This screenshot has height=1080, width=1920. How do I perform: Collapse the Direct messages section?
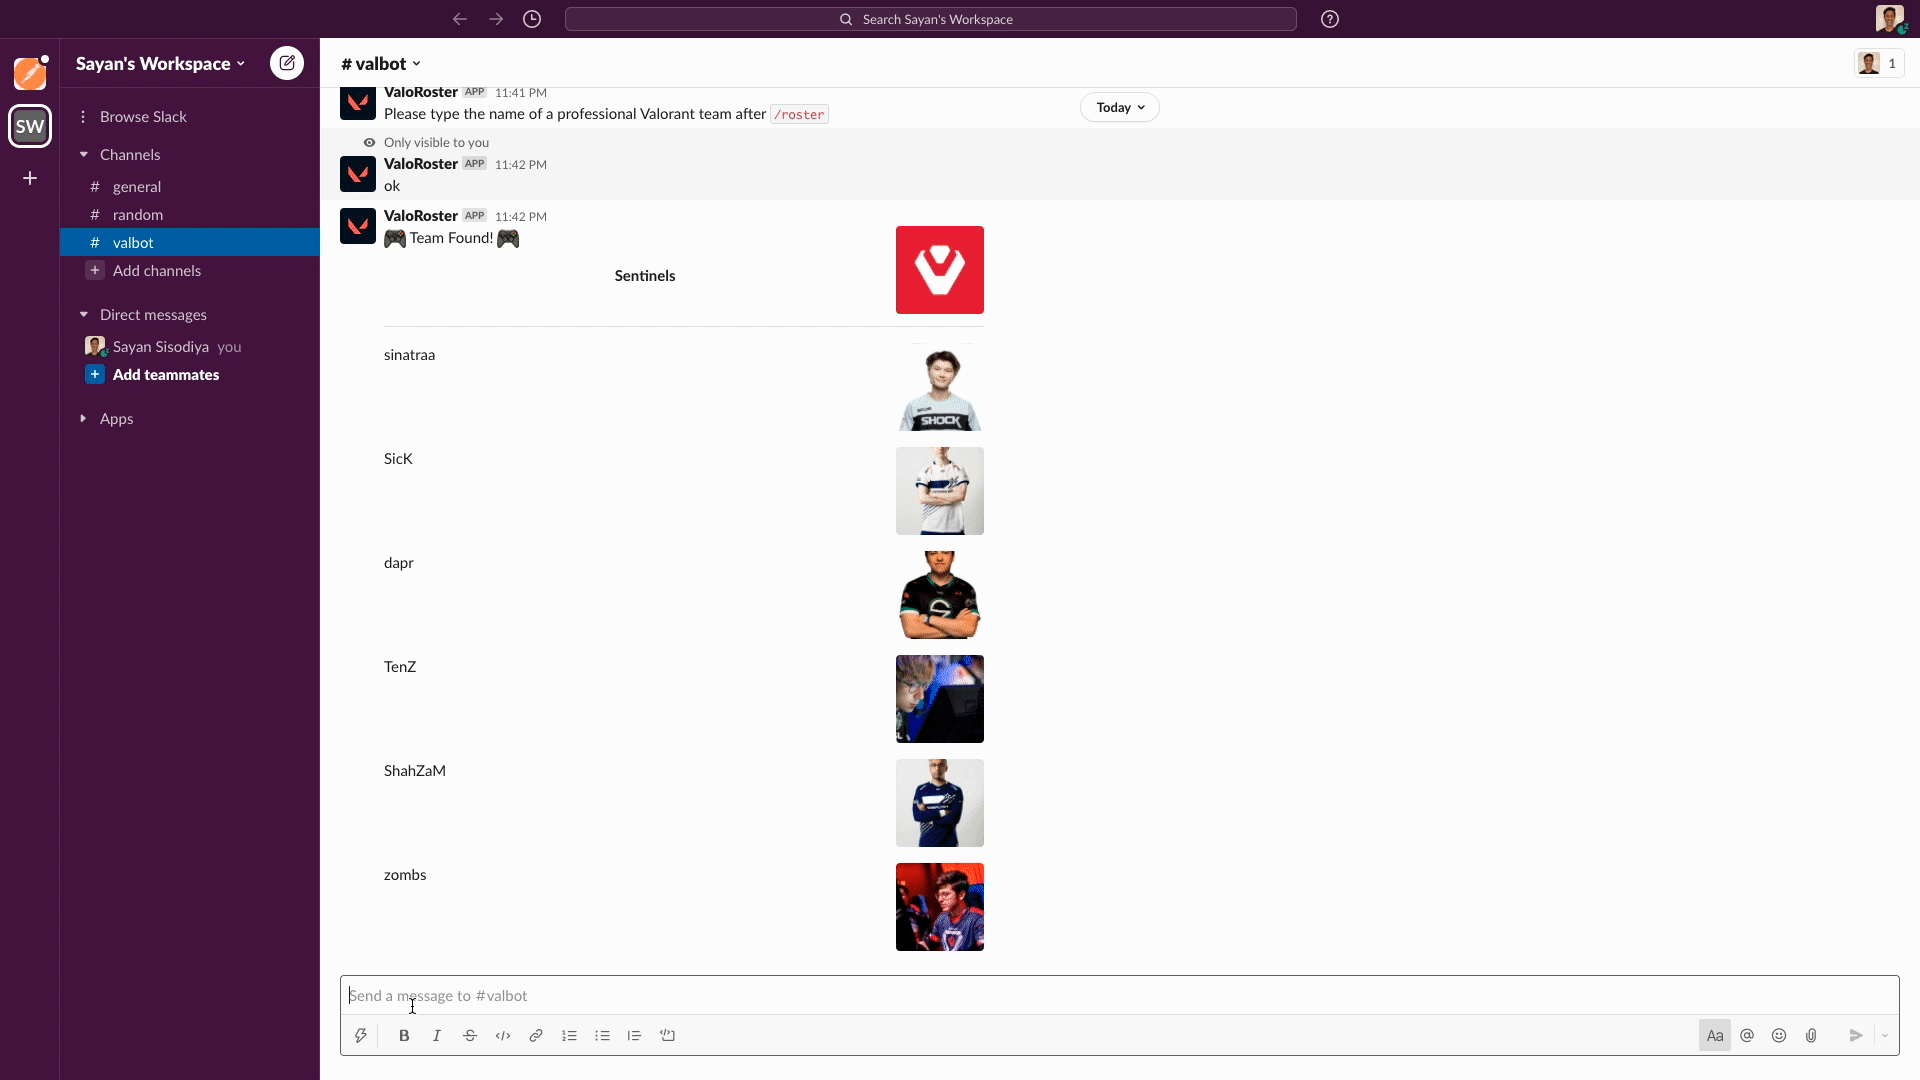pyautogui.click(x=83, y=313)
